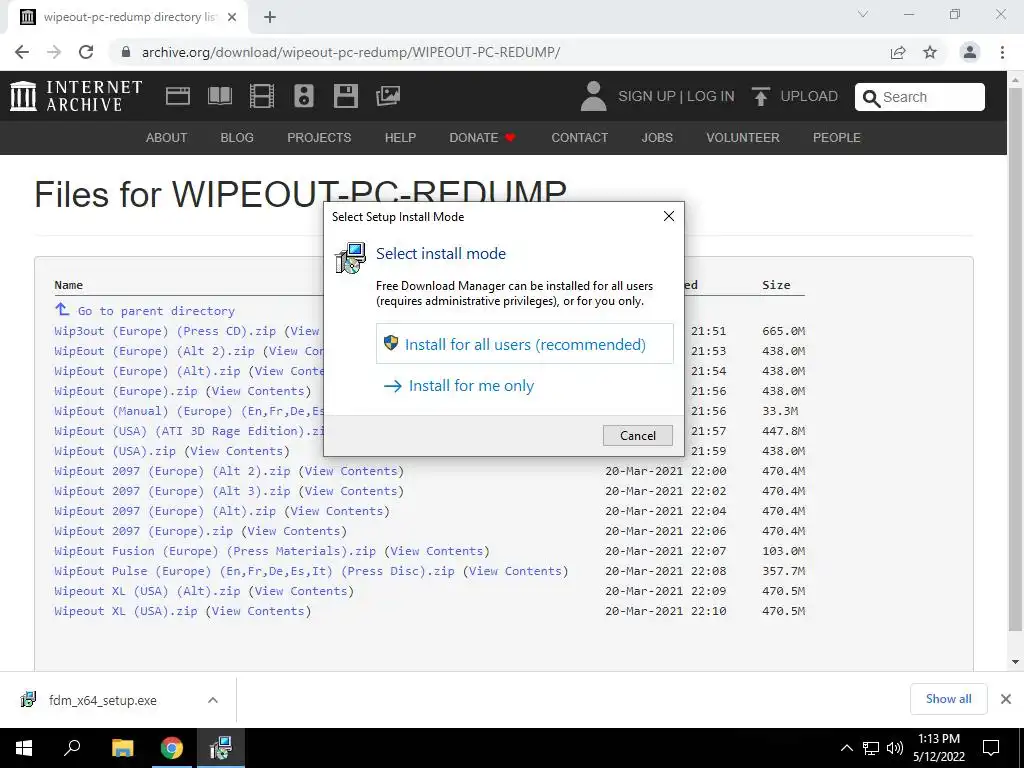Click Show all downloads
Screen dimensions: 1024x768
click(948, 699)
